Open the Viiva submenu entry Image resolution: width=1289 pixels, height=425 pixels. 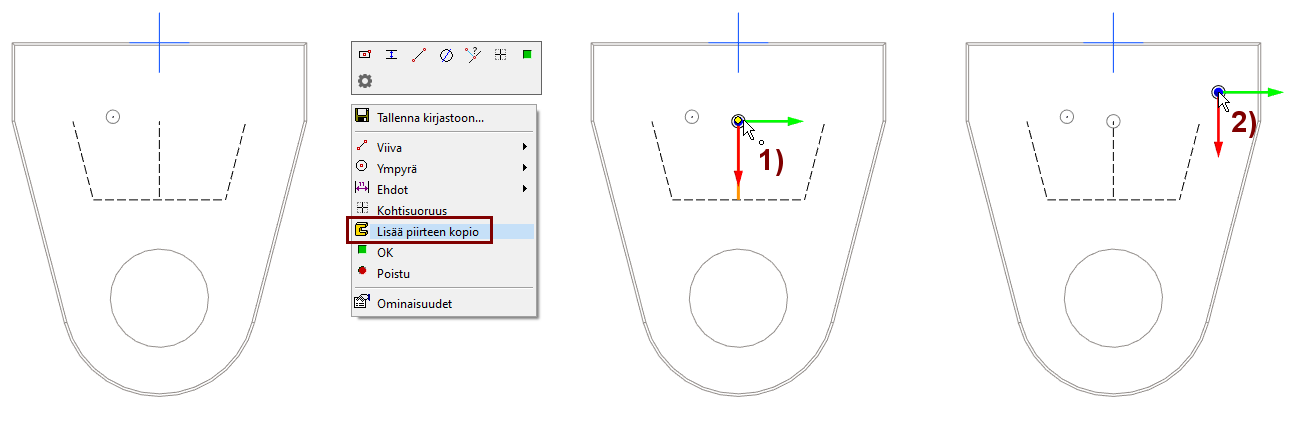[x=444, y=147]
